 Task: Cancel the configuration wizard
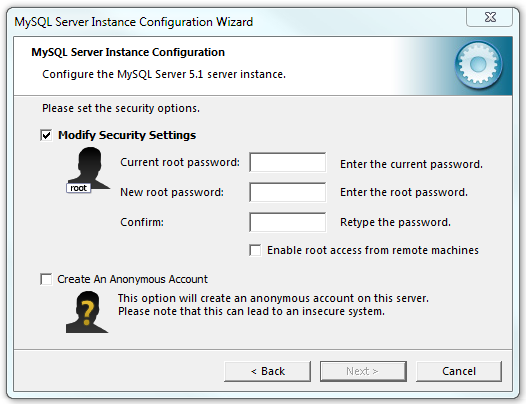[459, 371]
